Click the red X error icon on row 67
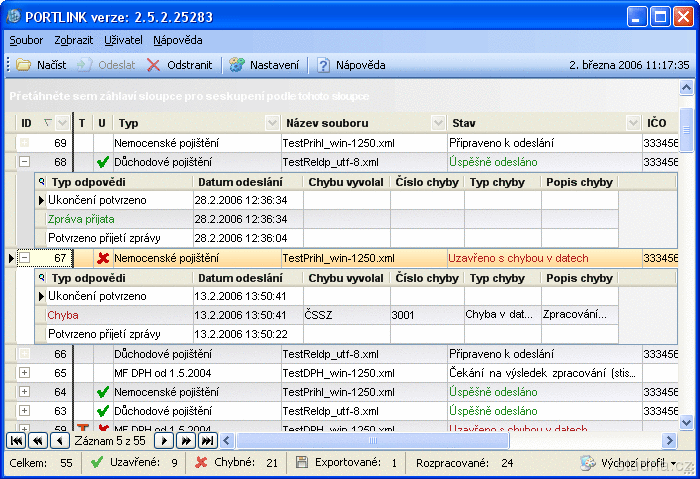The image size is (700, 479). 102,258
